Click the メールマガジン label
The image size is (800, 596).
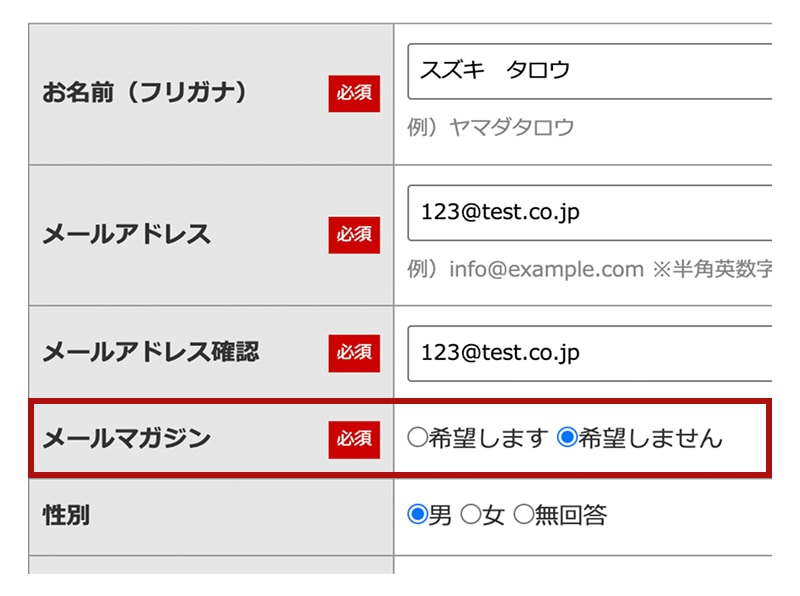pos(127,437)
